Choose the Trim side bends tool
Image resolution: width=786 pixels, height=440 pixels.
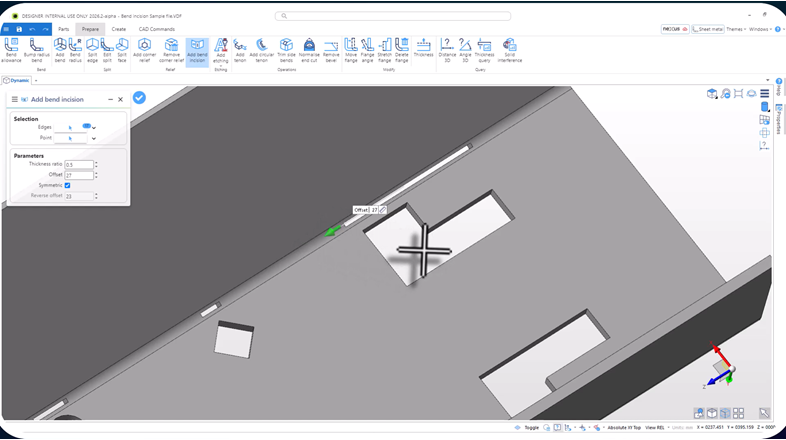pyautogui.click(x=286, y=50)
